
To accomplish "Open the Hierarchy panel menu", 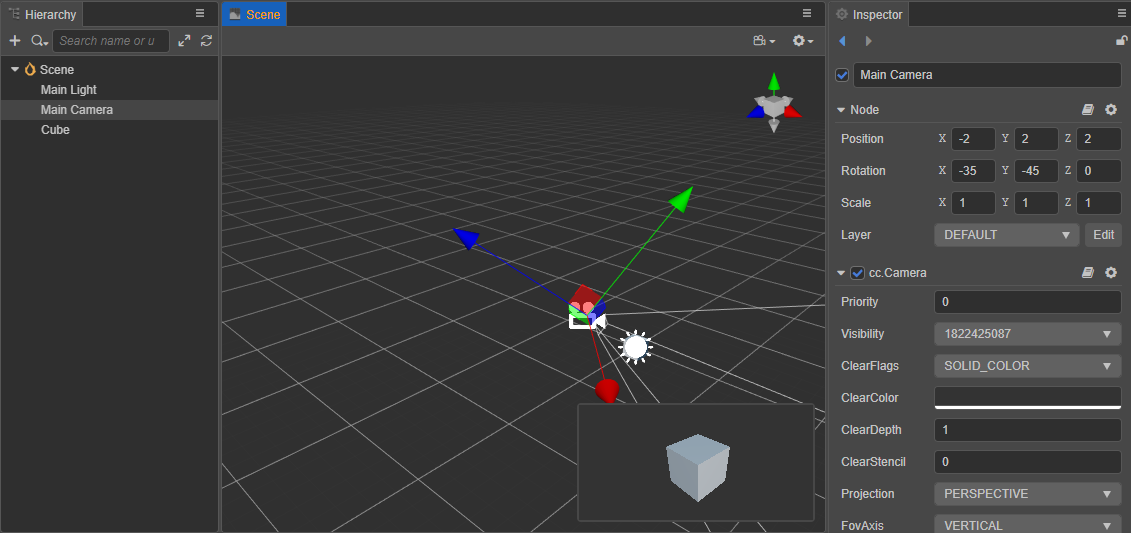I will coord(200,13).
